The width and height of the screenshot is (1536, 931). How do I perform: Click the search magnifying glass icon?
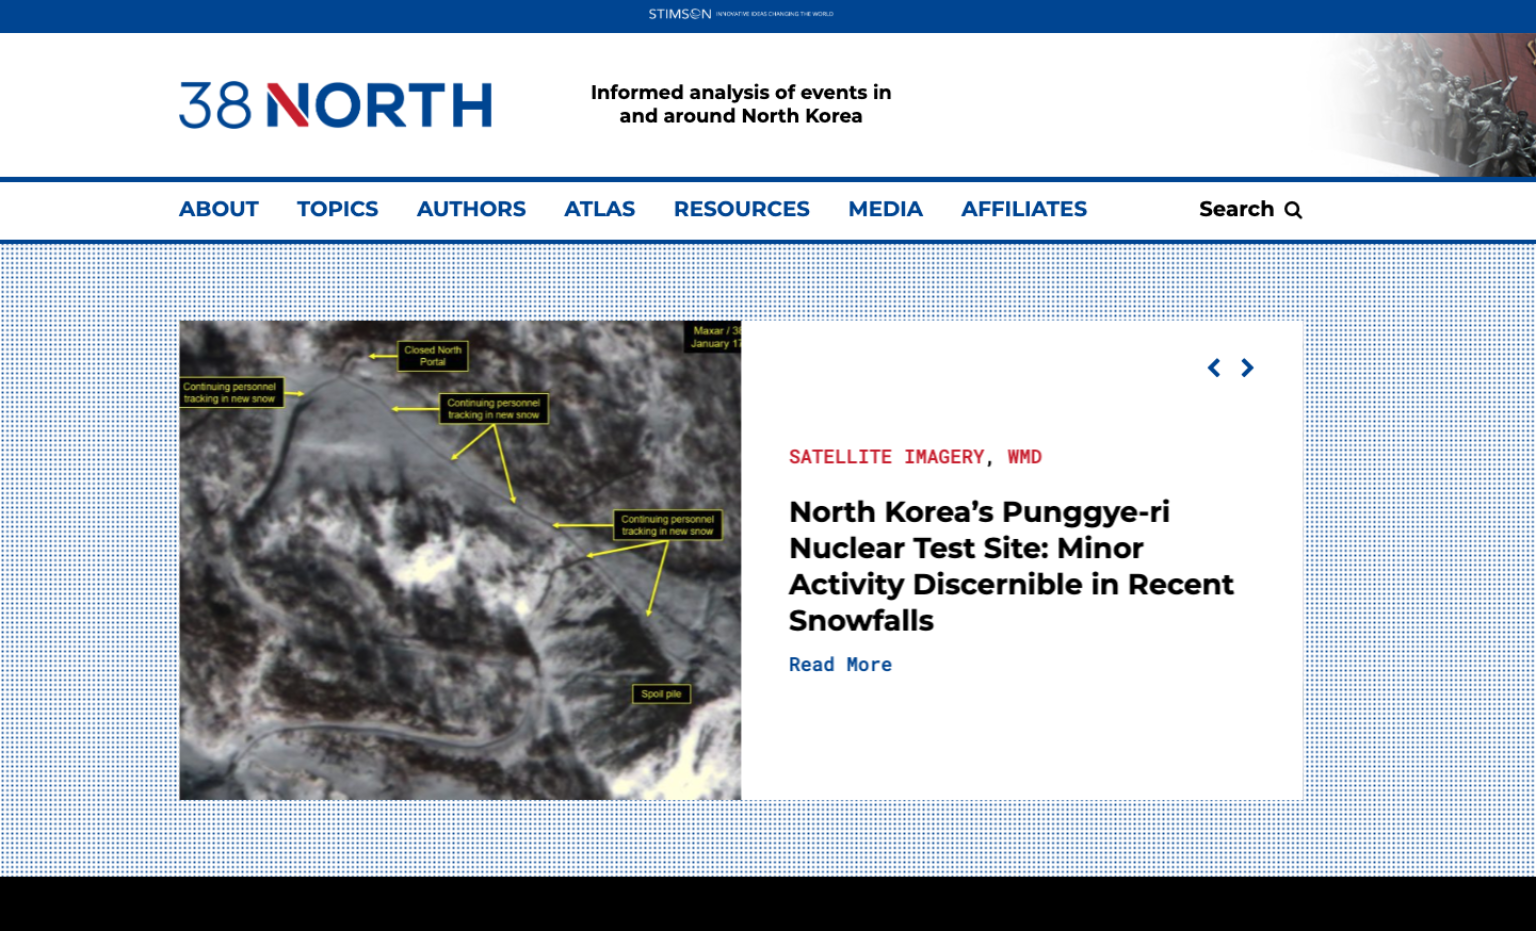pos(1293,210)
